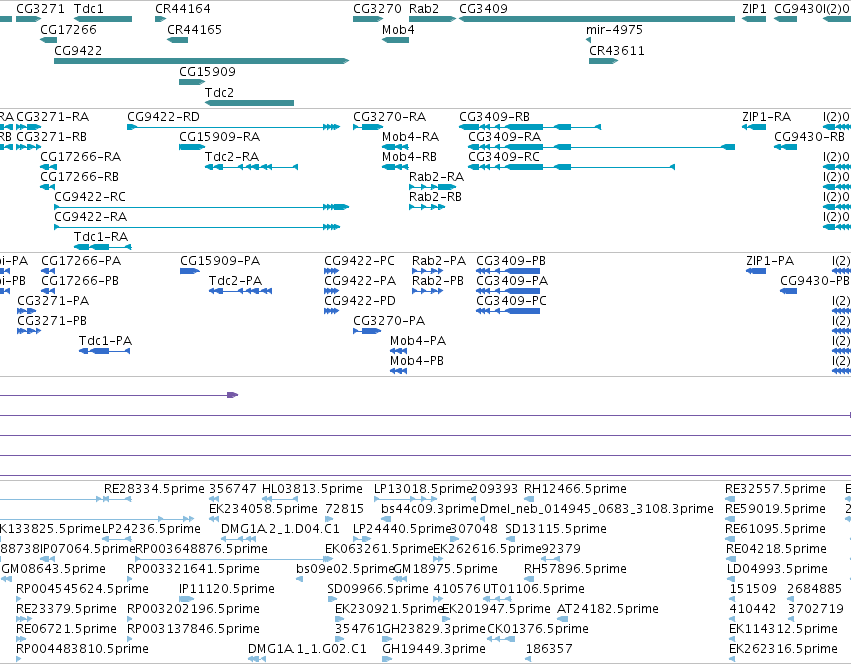Click transcript CG9422-RC label
The height and width of the screenshot is (664, 851).
[x=90, y=197]
